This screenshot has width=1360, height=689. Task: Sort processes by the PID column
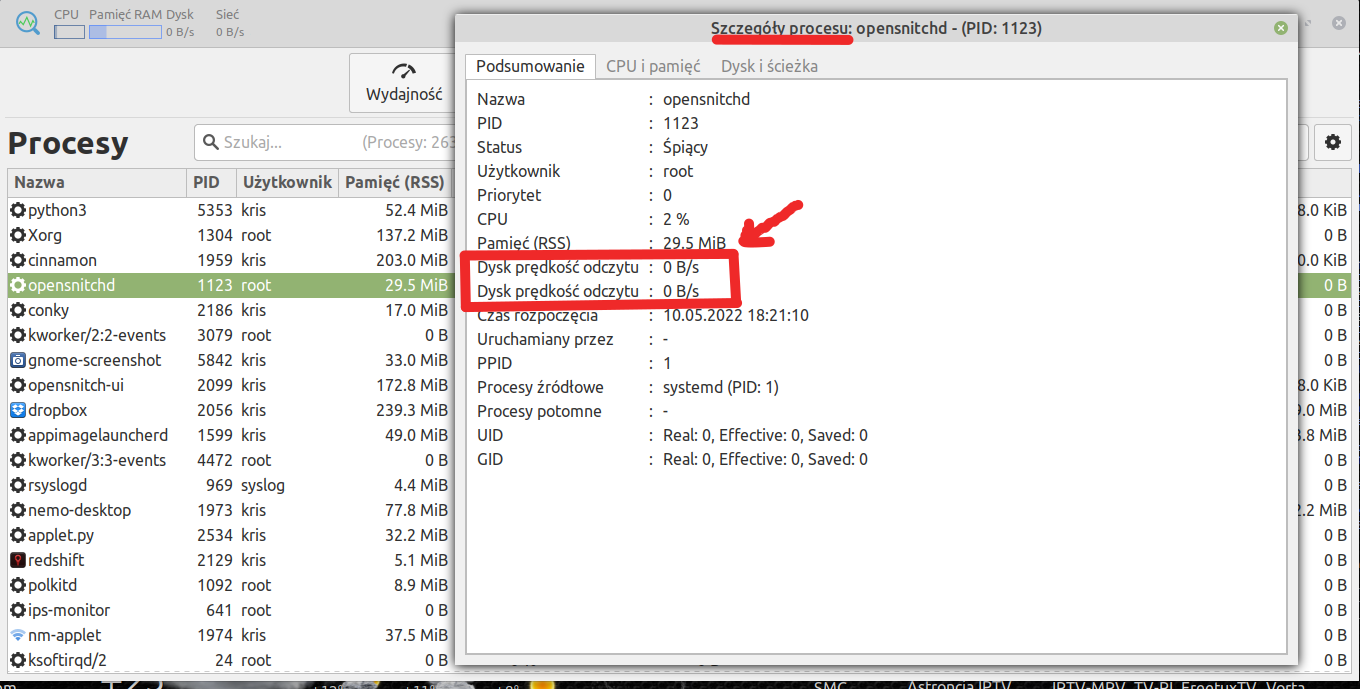(211, 183)
